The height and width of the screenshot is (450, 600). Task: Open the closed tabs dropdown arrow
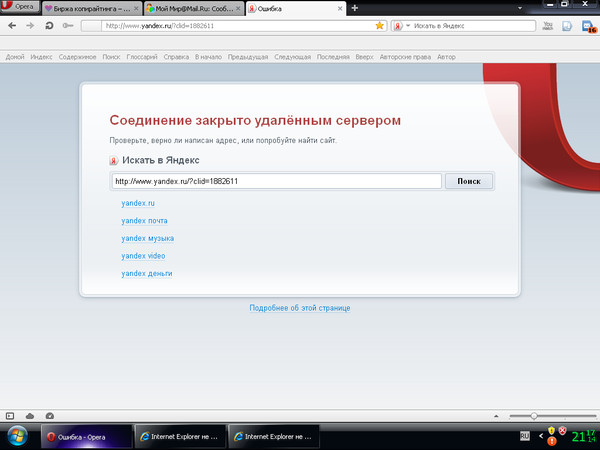520,8
